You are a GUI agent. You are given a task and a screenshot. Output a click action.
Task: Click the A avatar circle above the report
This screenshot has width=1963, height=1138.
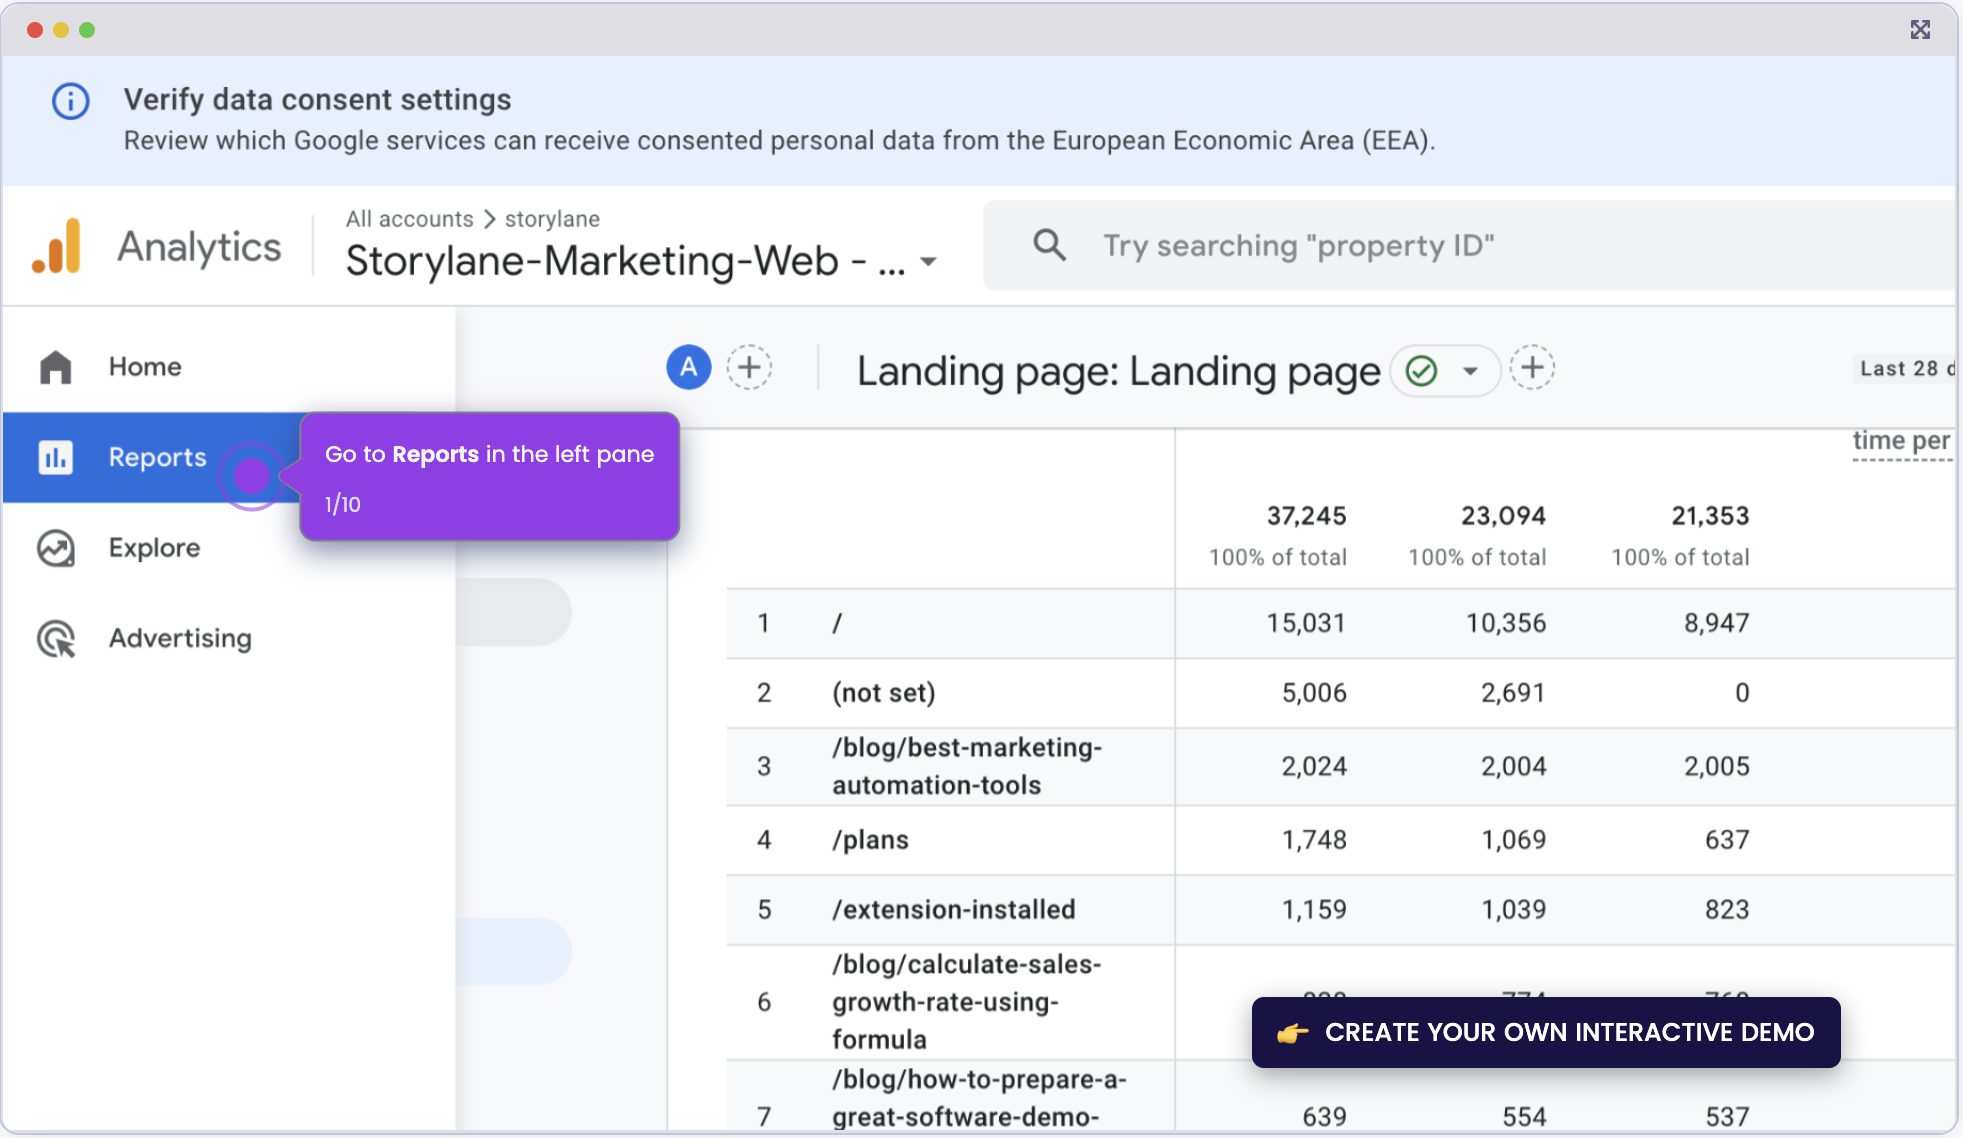(688, 368)
